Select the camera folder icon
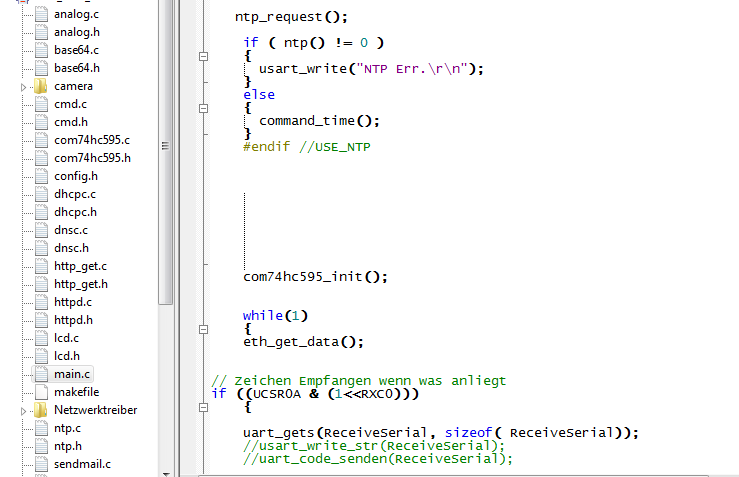 (41, 86)
